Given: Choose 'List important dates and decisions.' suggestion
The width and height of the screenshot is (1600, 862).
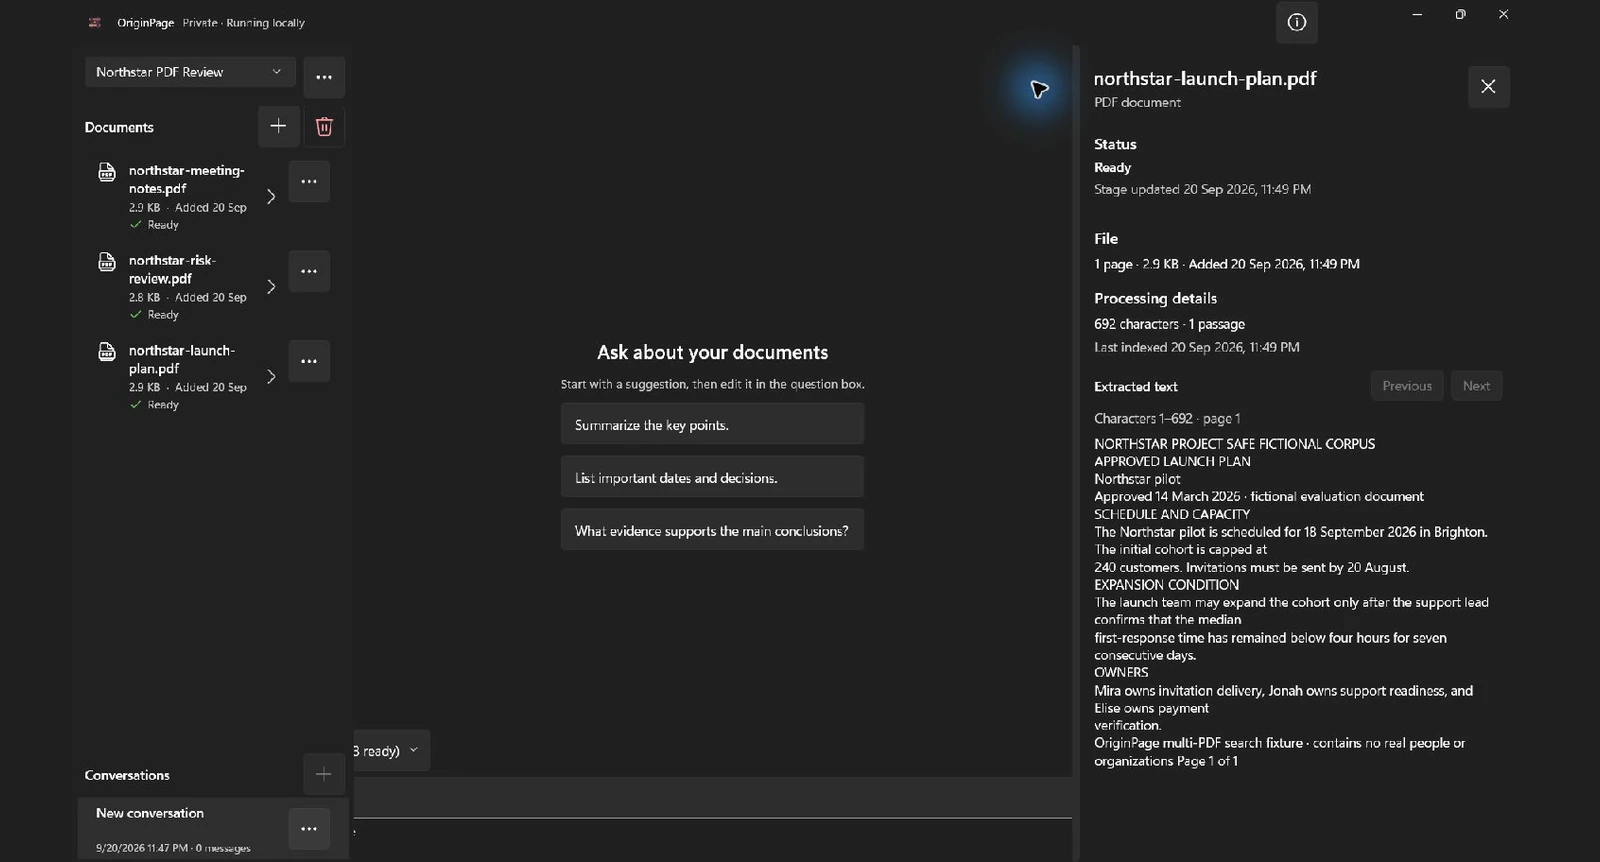Looking at the screenshot, I should point(712,477).
